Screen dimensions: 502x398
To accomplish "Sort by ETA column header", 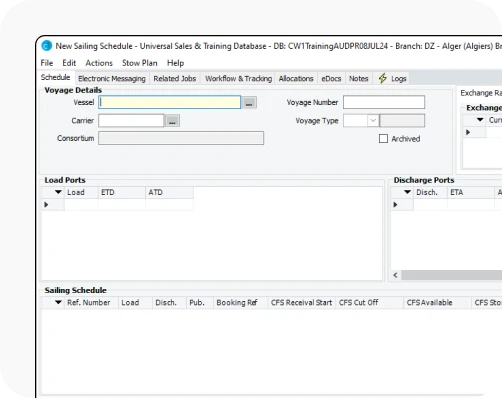I will tap(471, 192).
